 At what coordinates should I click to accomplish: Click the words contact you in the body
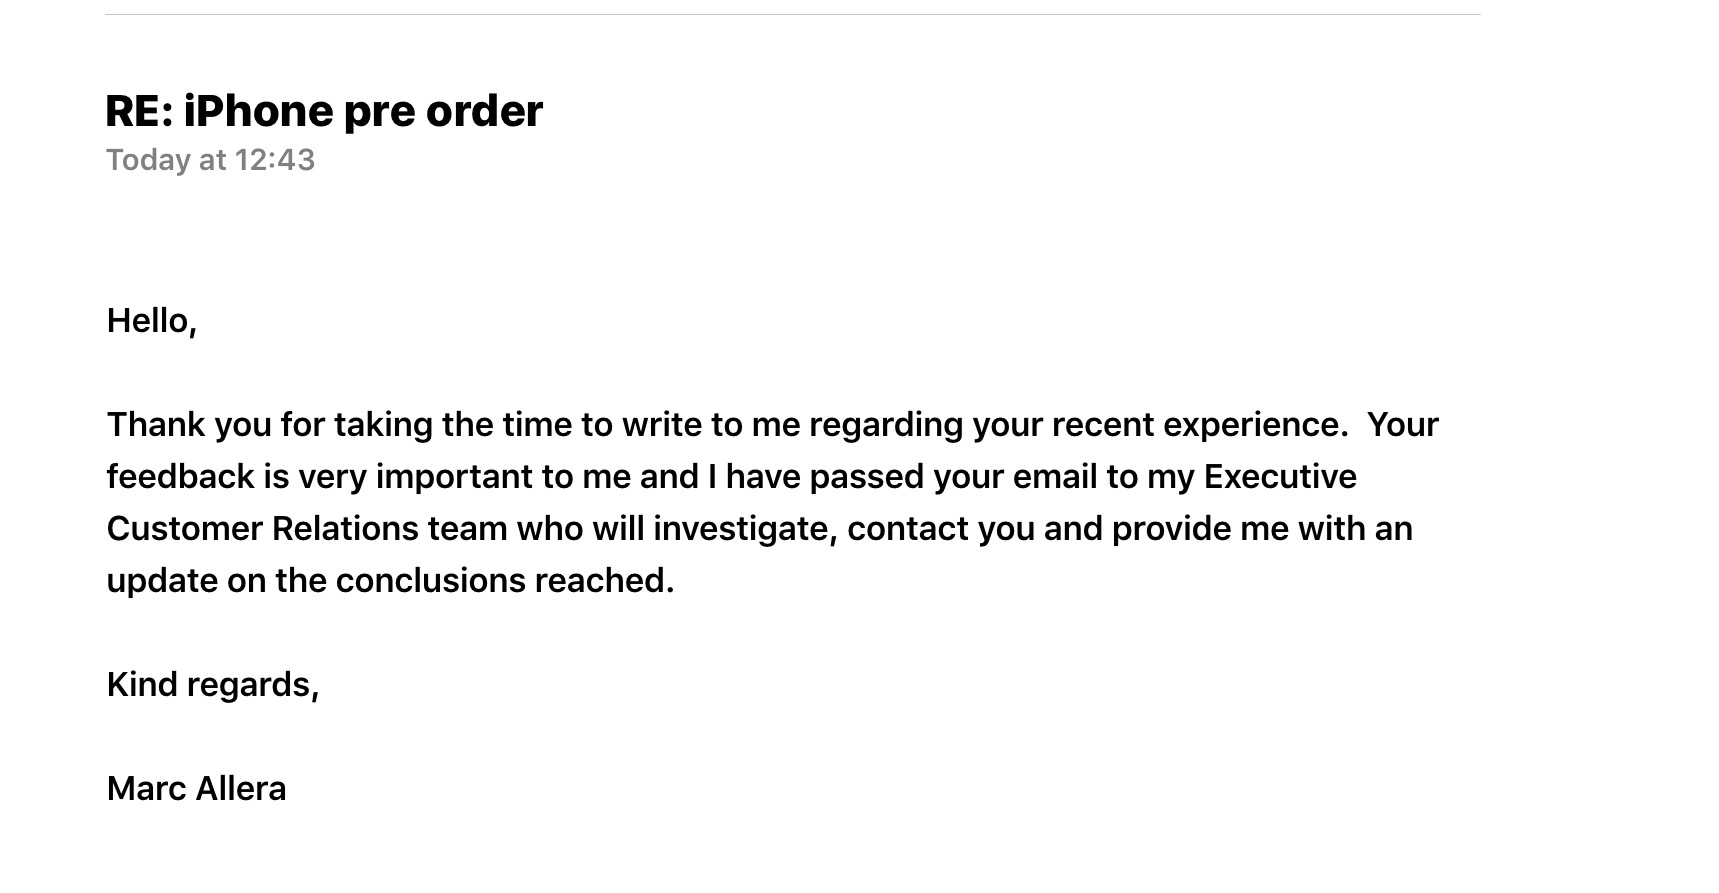(941, 529)
